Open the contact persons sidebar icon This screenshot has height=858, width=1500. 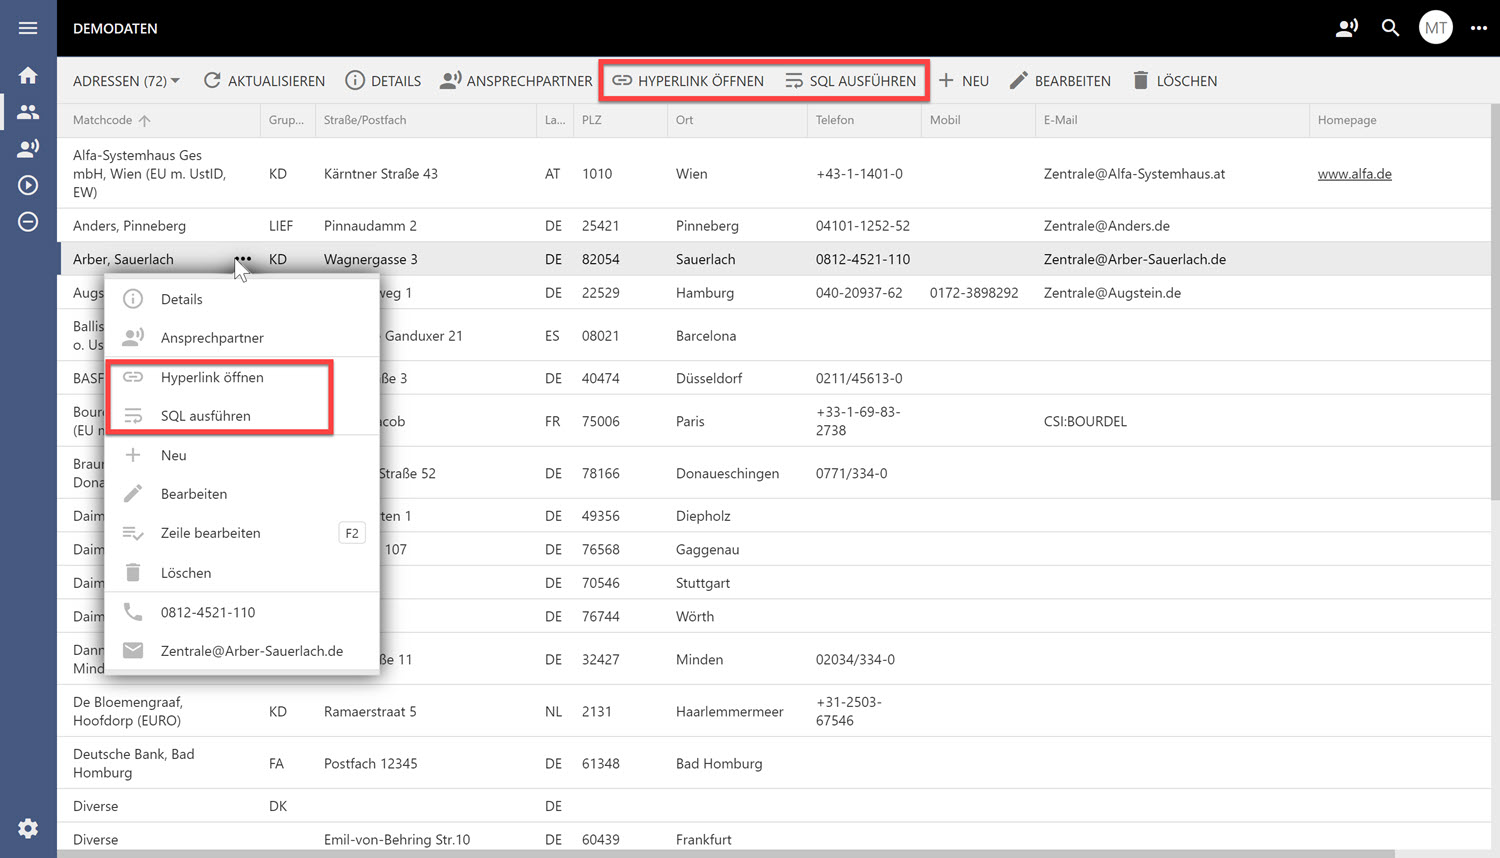point(28,148)
